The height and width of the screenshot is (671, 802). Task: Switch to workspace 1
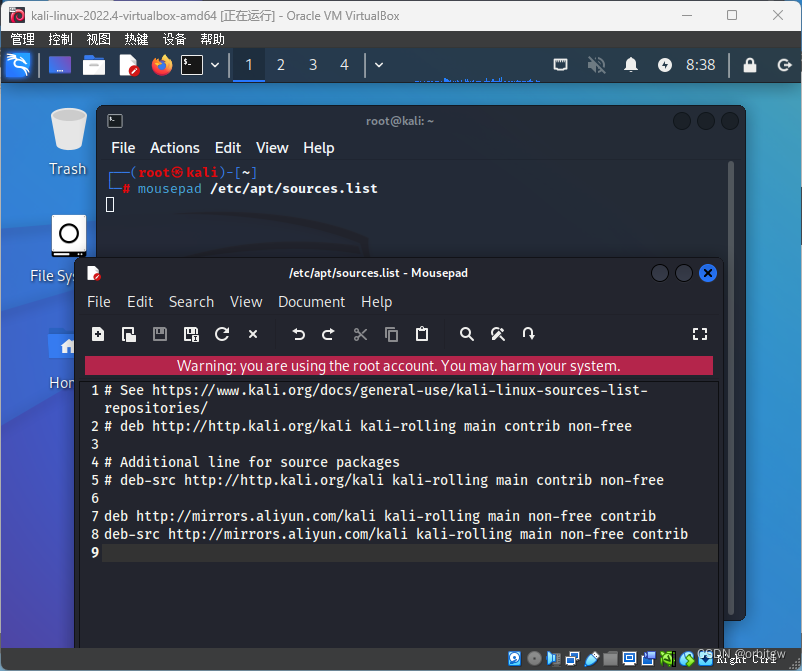[x=249, y=65]
